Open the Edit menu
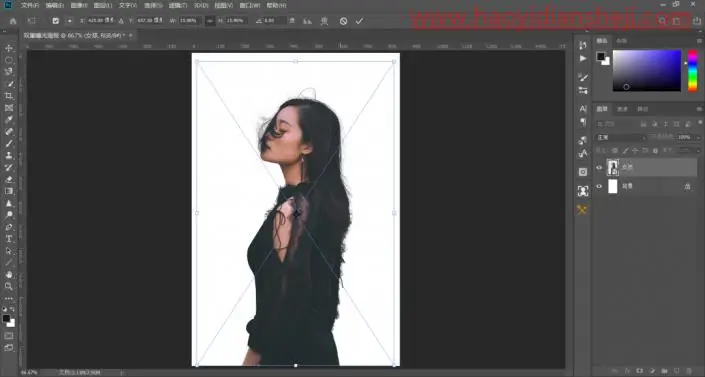705x377 pixels. click(54, 5)
